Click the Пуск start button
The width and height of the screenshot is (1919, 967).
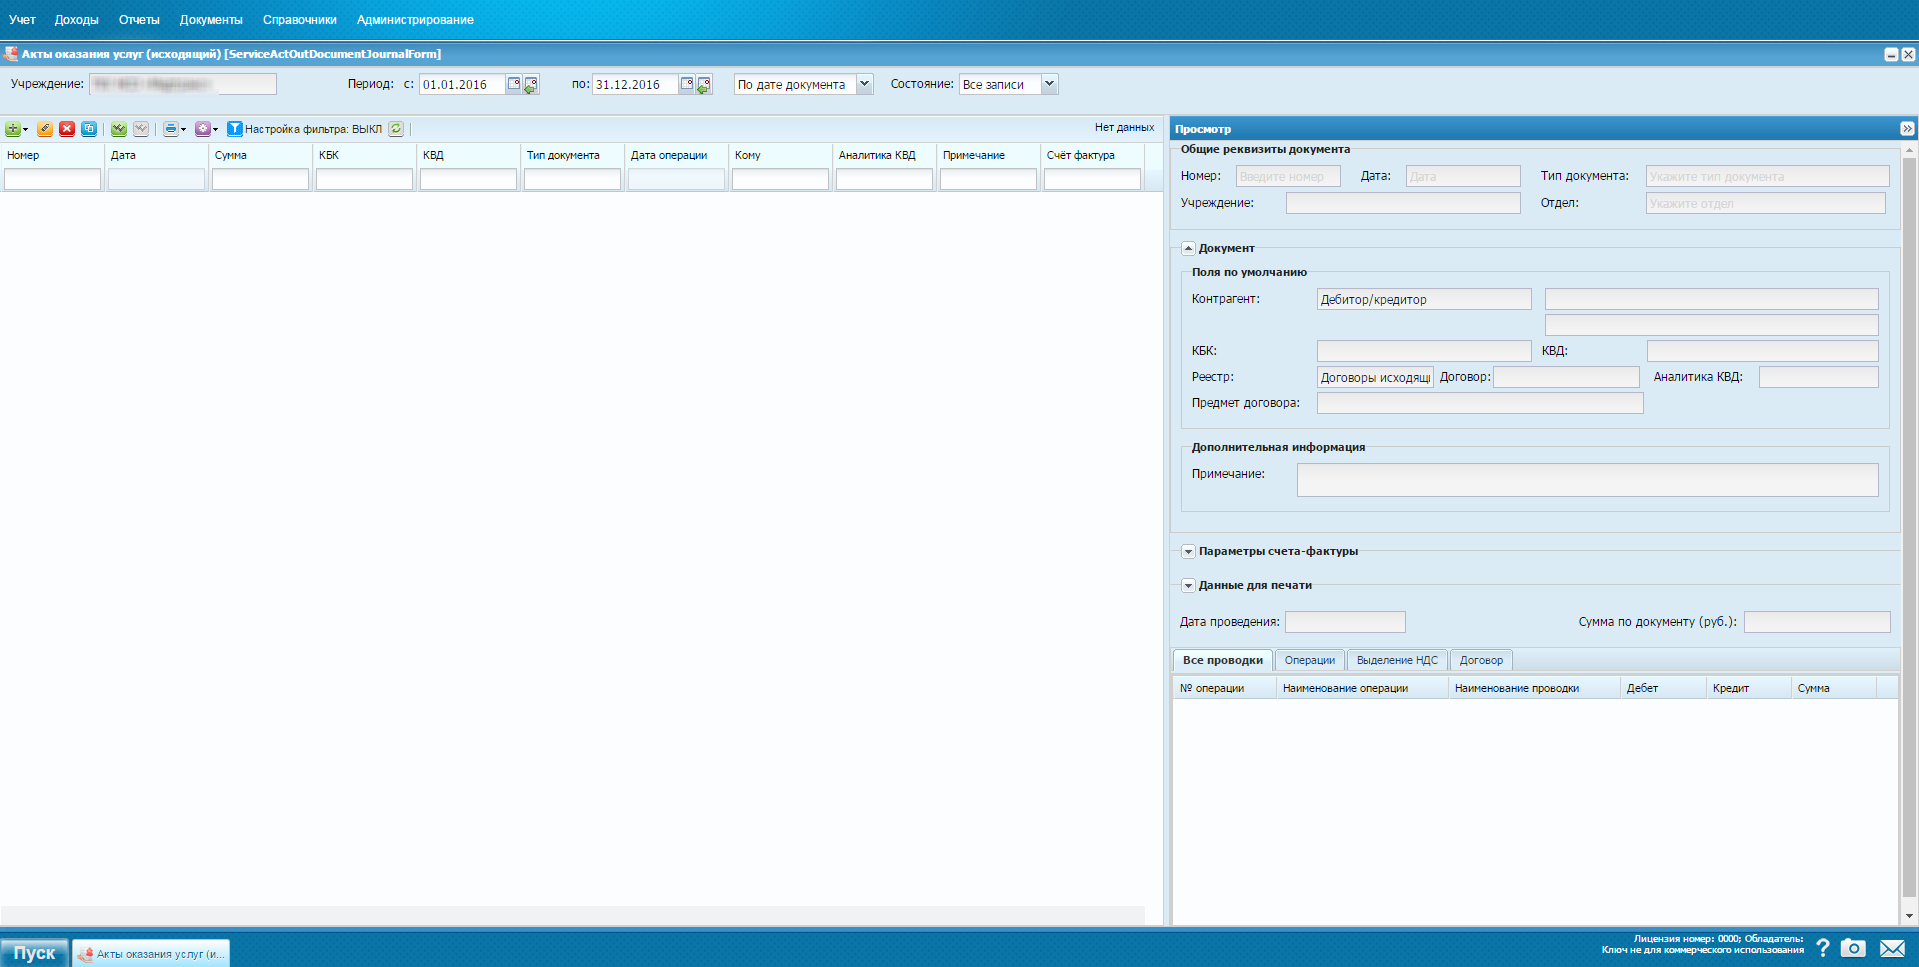tap(34, 953)
